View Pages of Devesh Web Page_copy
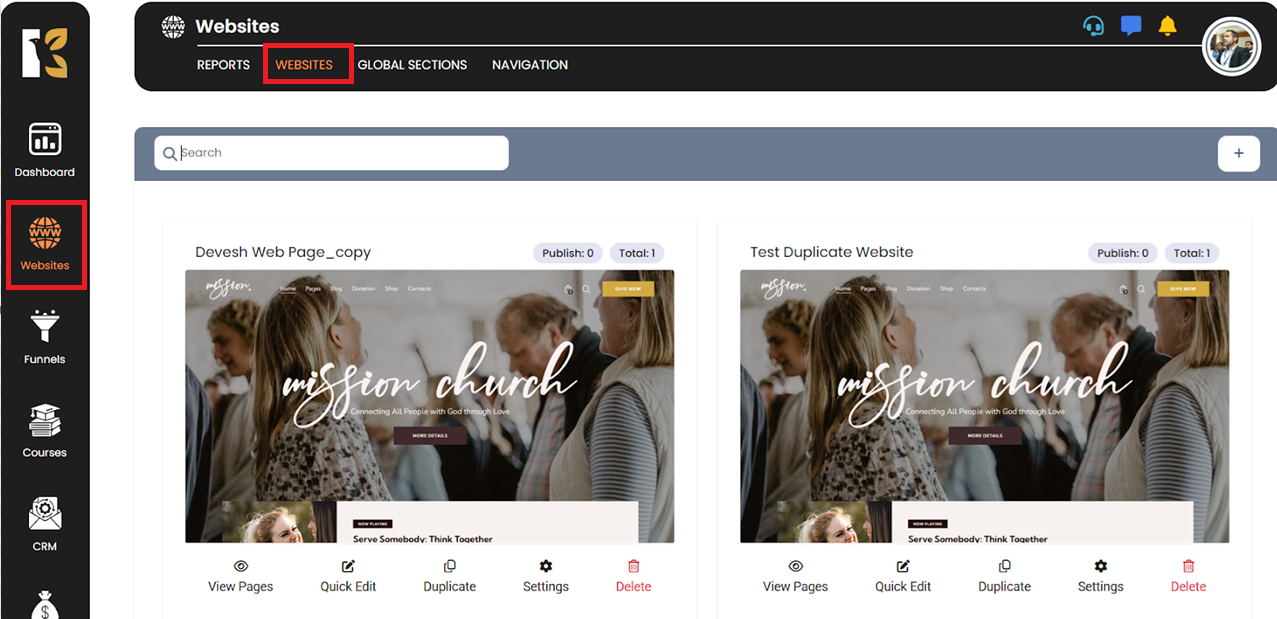 (x=240, y=577)
